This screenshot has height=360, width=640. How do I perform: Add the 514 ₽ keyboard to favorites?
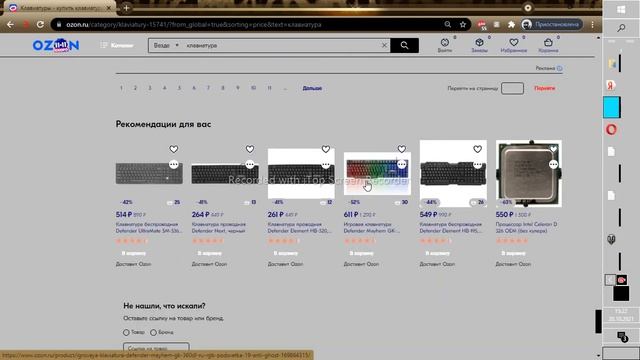174,149
